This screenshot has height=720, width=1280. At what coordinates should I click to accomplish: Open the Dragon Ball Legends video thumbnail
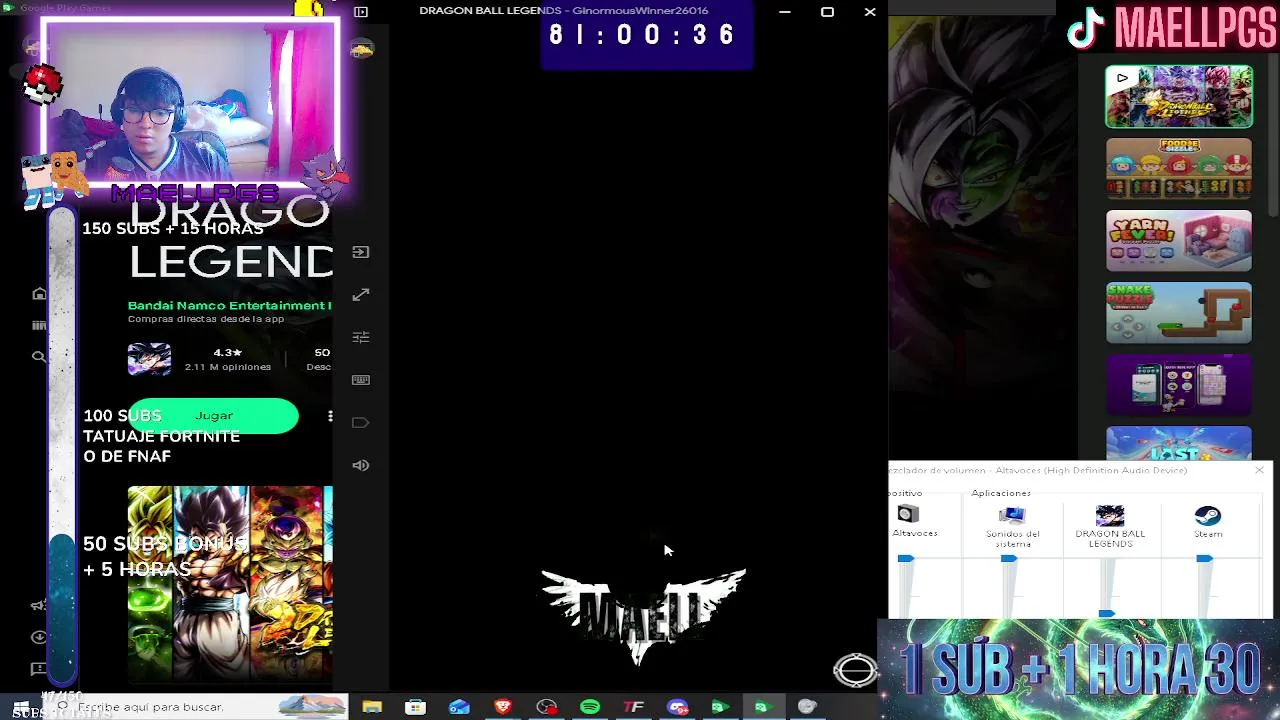tap(1179, 97)
